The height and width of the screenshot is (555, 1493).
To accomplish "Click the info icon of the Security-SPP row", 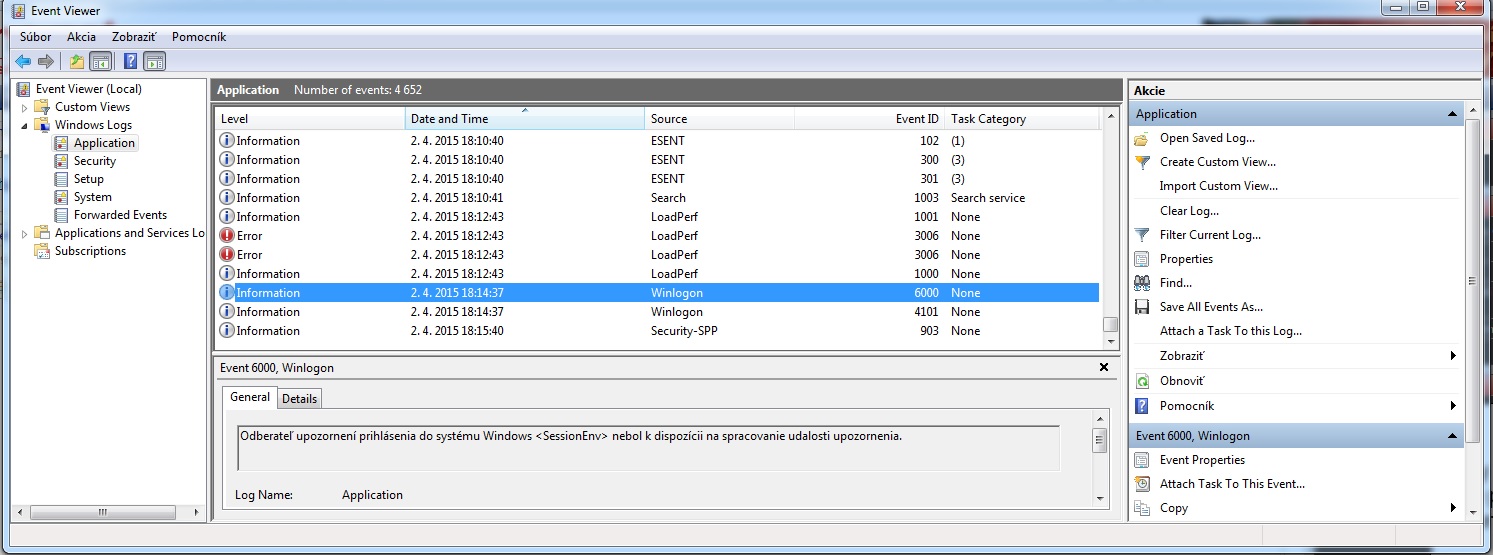I will point(227,331).
